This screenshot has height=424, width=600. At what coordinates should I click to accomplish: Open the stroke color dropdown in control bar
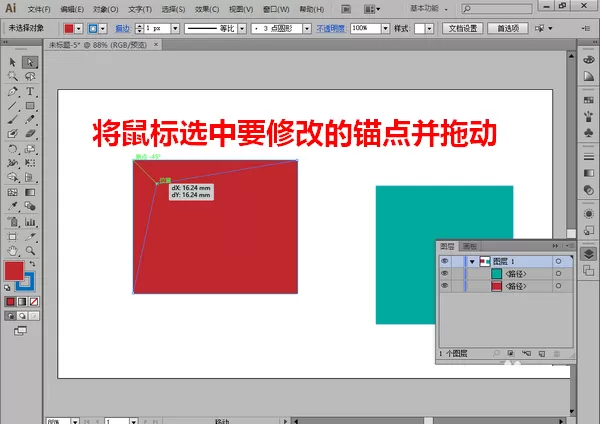(103, 28)
